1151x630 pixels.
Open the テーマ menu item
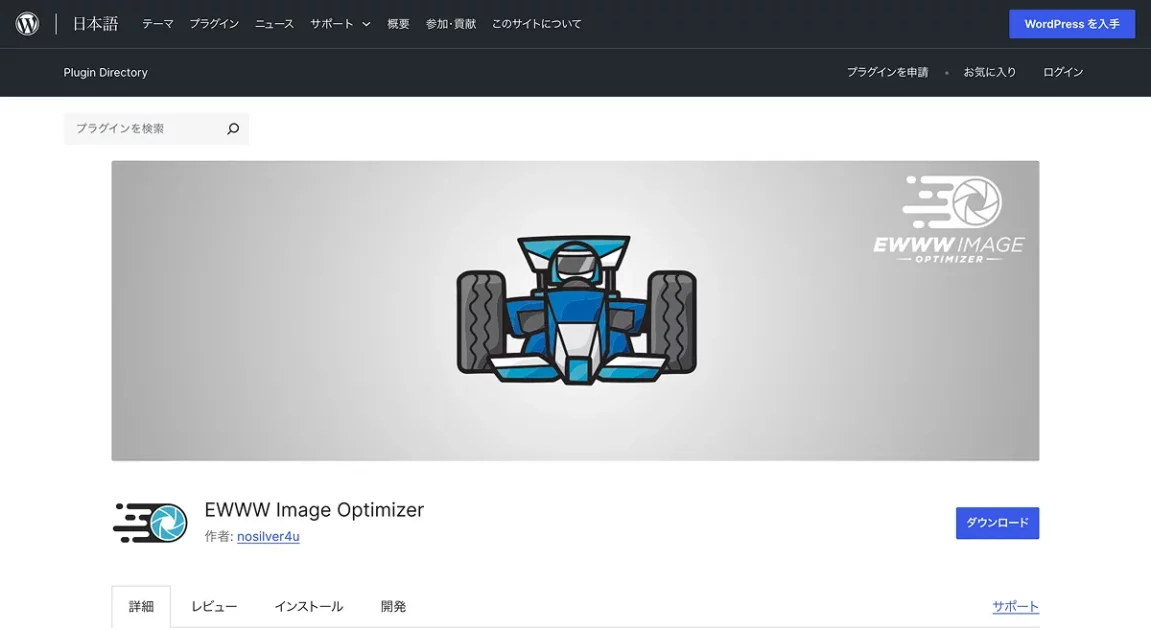coord(158,24)
